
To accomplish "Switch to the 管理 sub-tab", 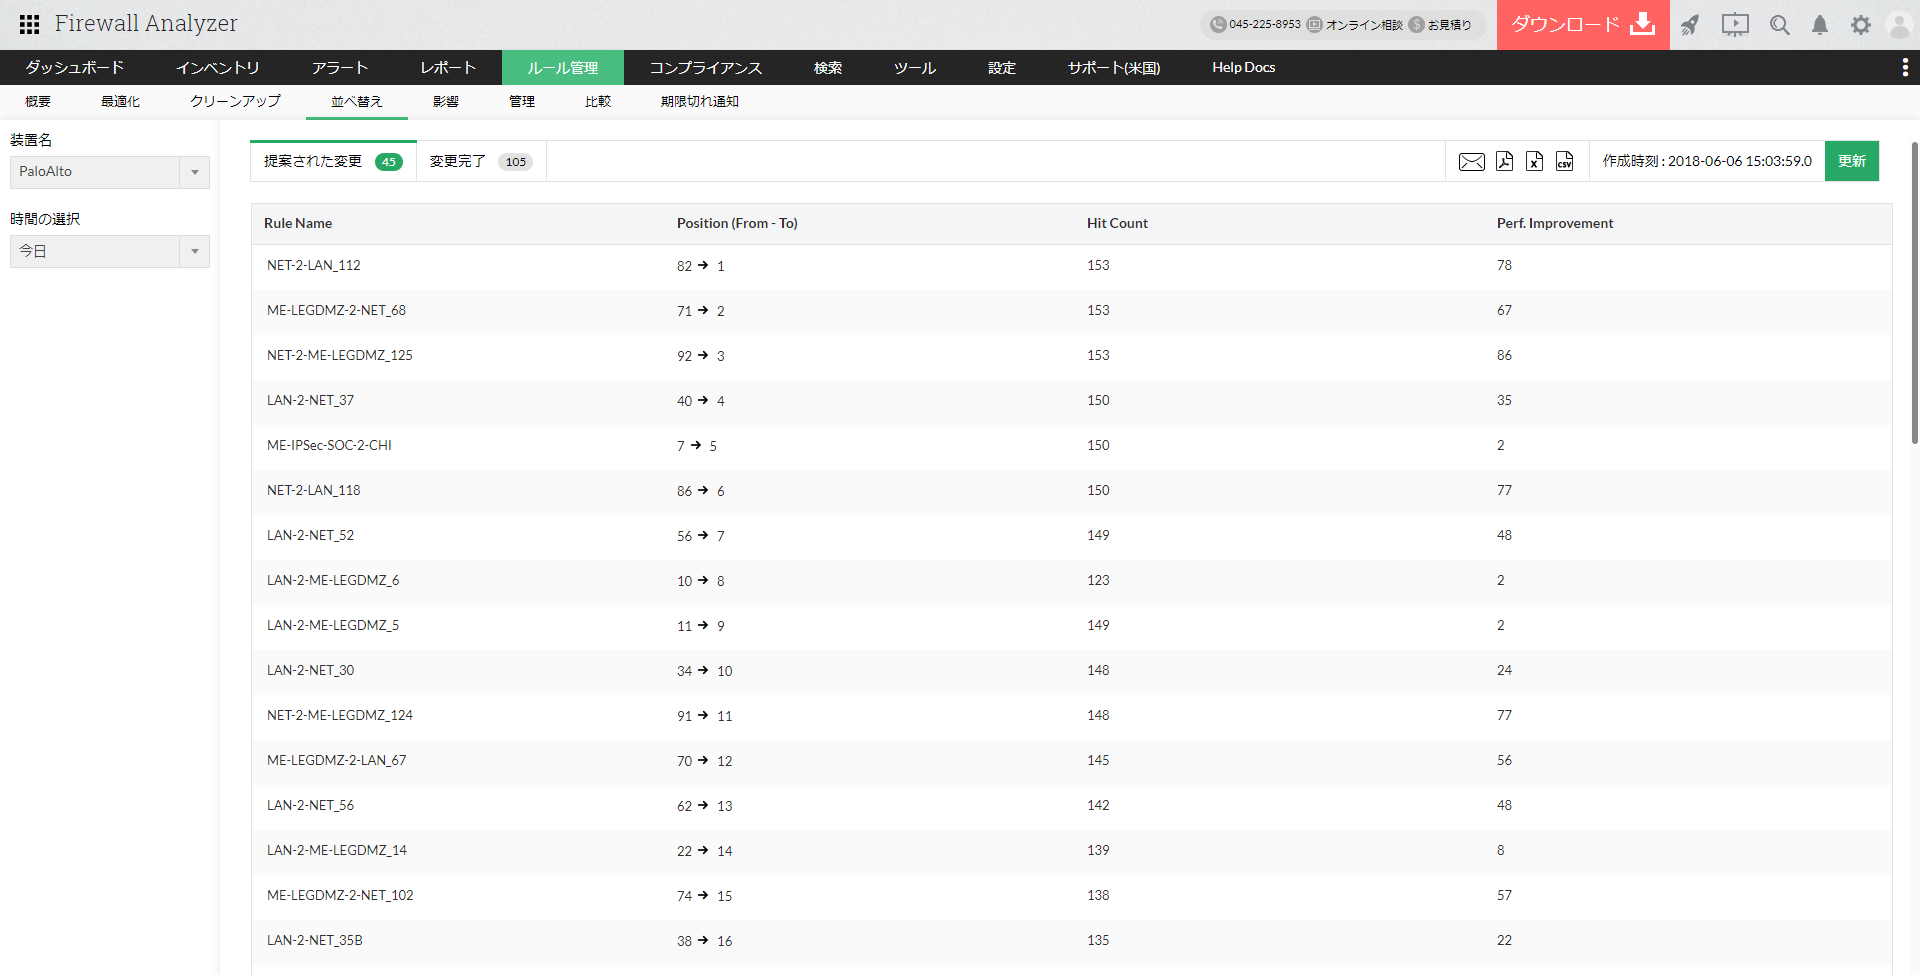I will click(x=522, y=101).
